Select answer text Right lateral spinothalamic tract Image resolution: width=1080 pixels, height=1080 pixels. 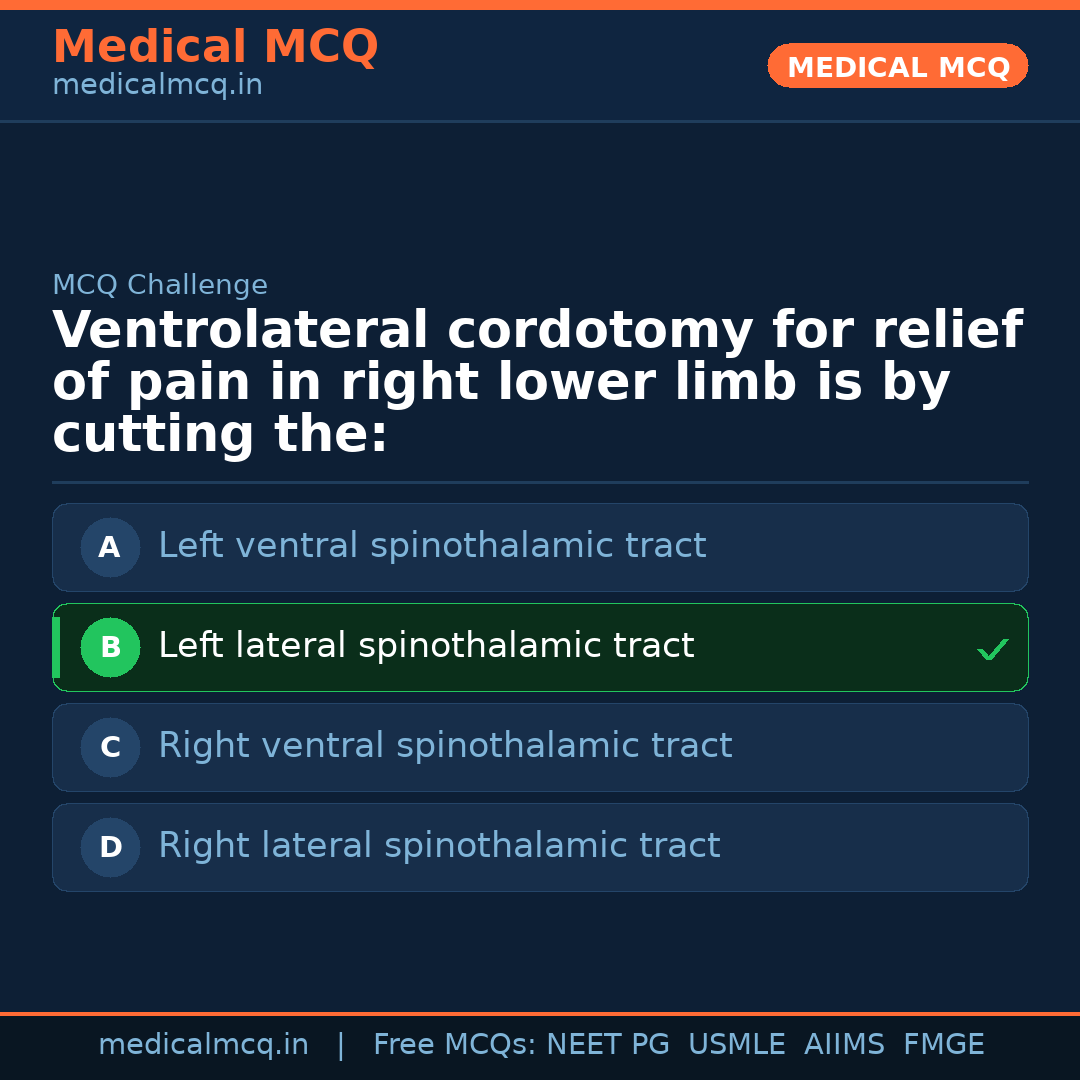click(x=439, y=846)
